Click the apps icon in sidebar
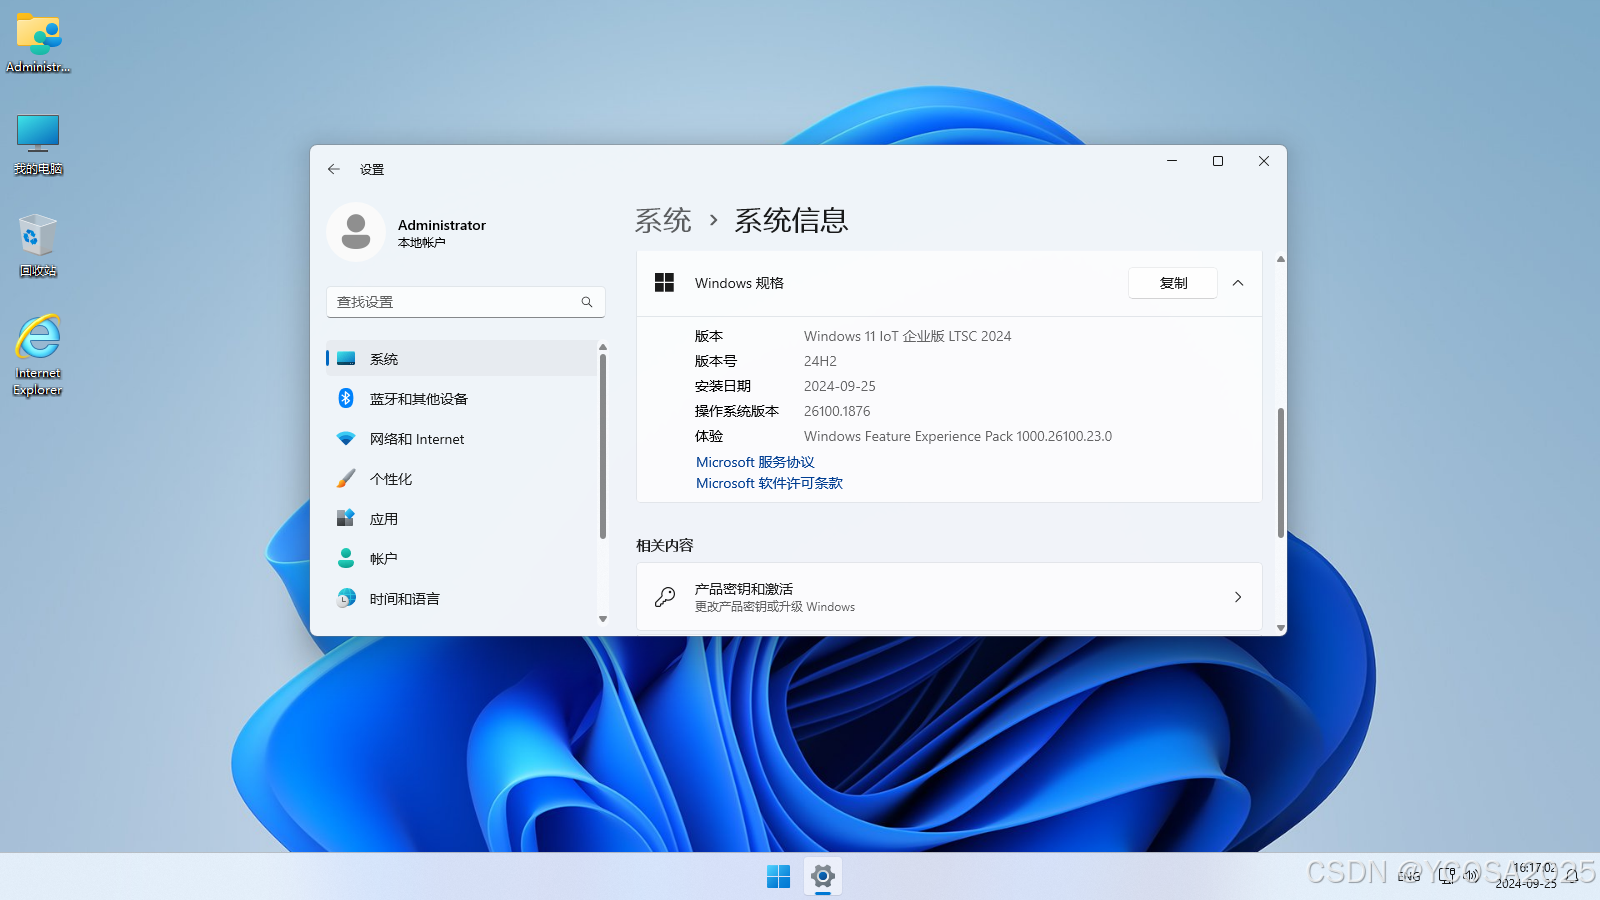Image resolution: width=1600 pixels, height=900 pixels. point(346,518)
